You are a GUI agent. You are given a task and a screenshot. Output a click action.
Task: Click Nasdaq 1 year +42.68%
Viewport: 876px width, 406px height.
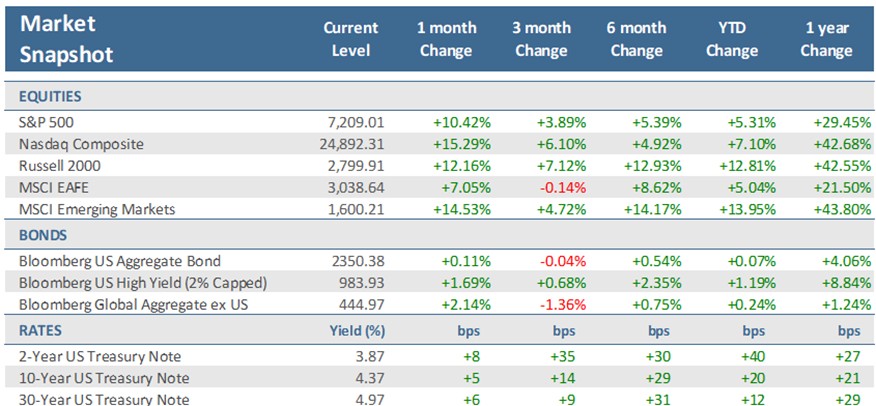[842, 144]
